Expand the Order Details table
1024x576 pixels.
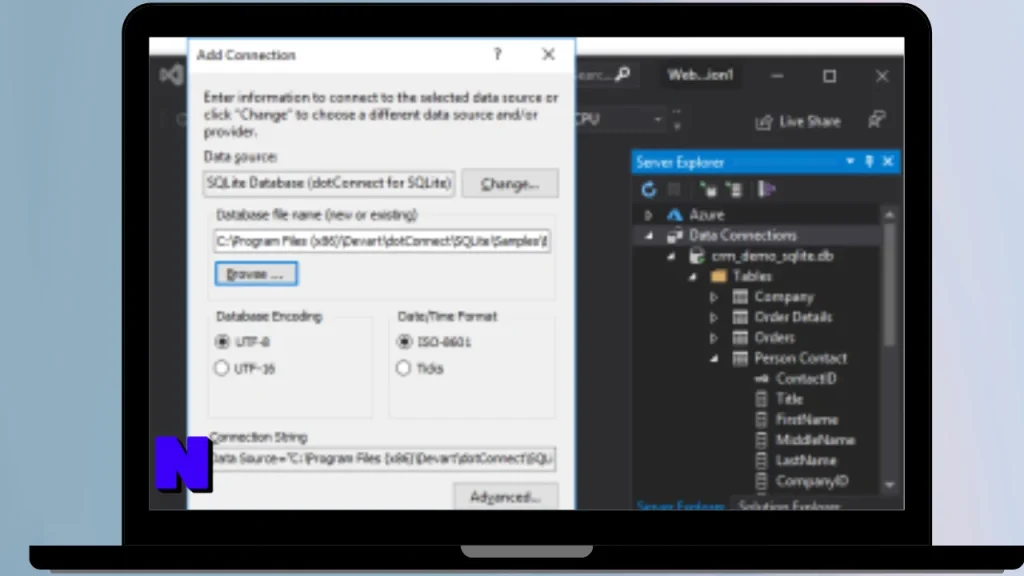click(x=714, y=317)
